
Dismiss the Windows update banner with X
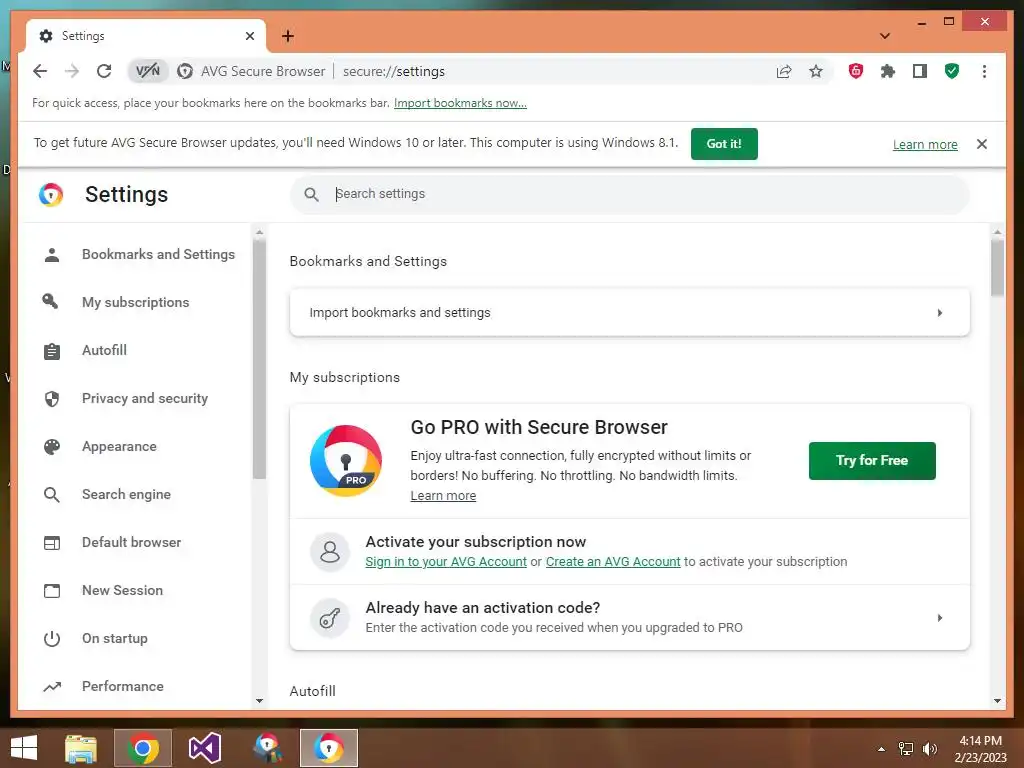(x=982, y=144)
